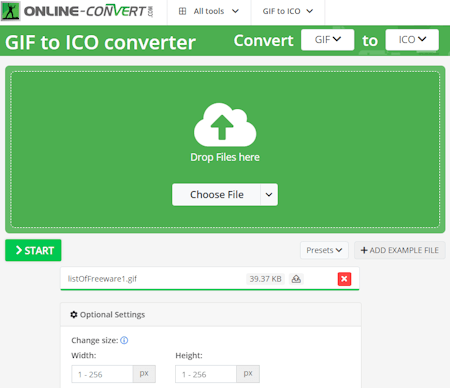Viewport: 450px width, 388px height.
Task: Click the px unit label next to Width
Action: pos(144,374)
